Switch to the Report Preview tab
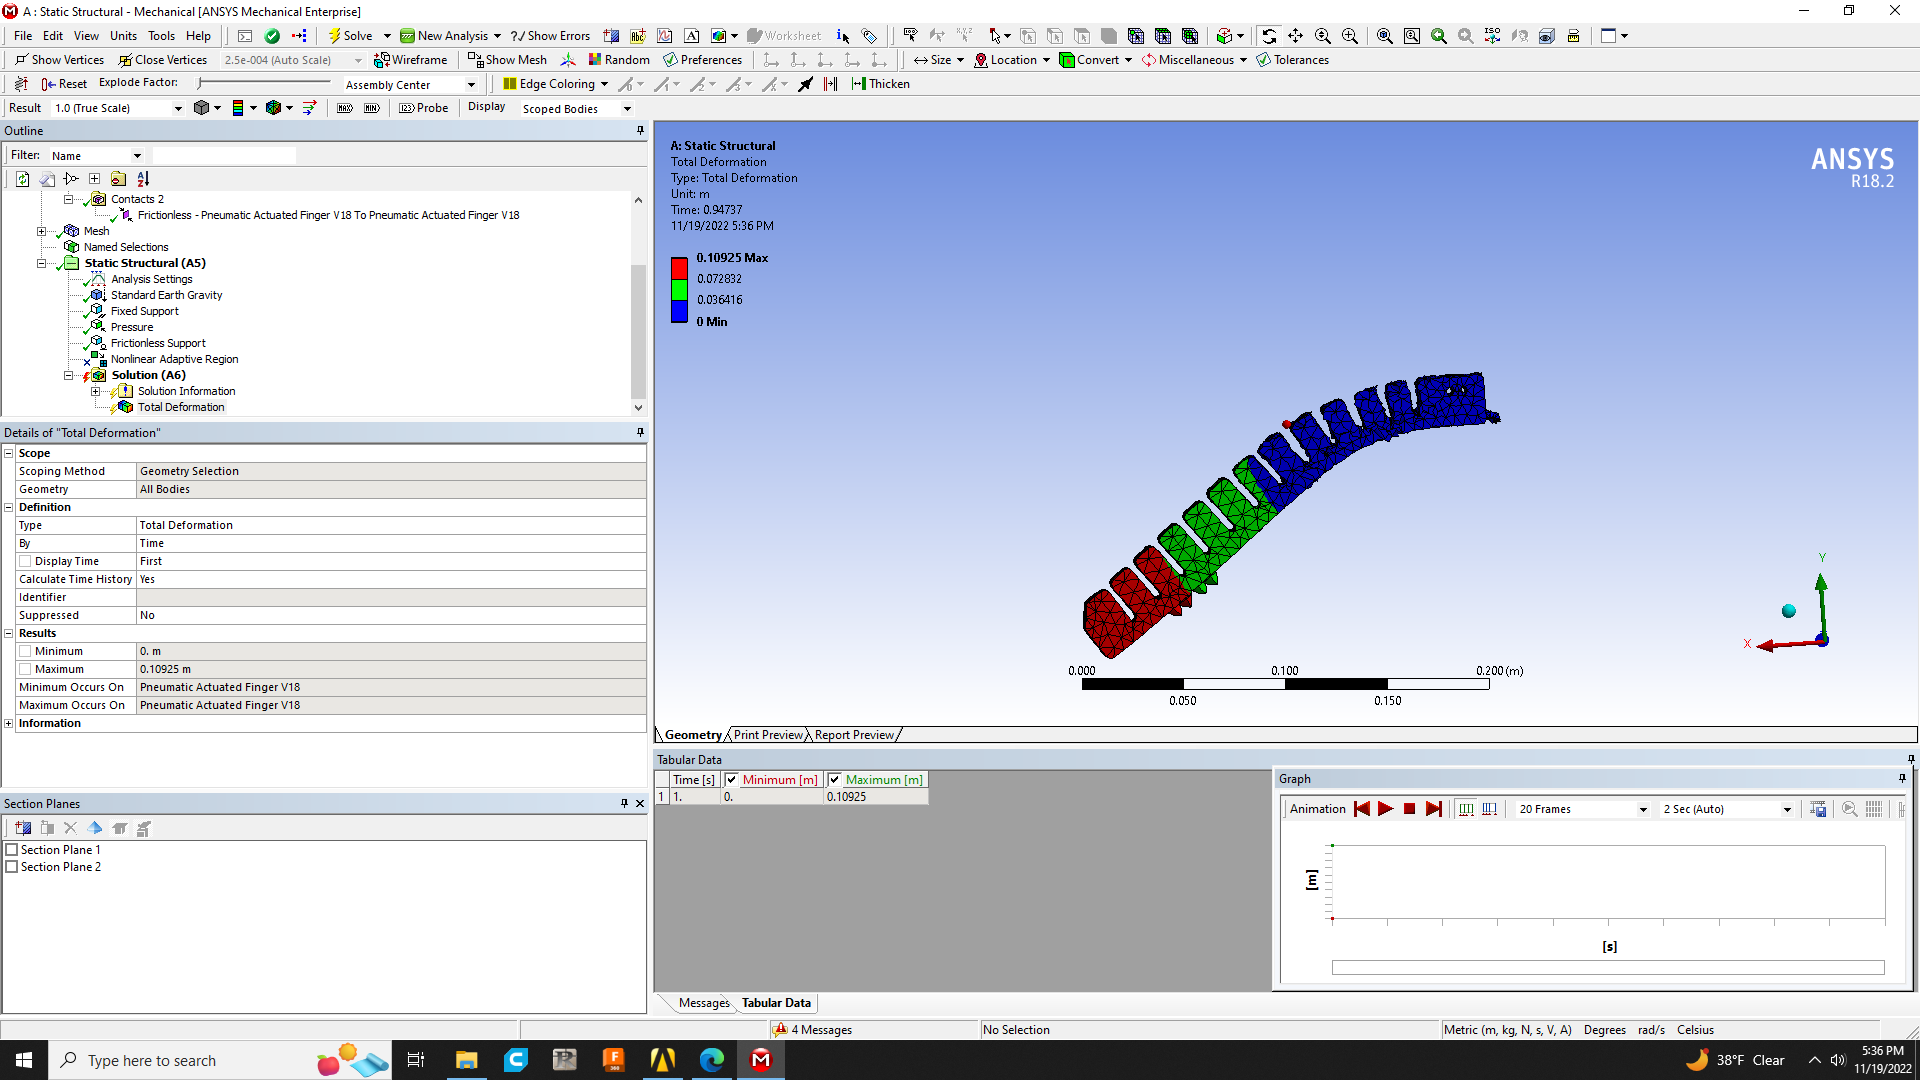Image resolution: width=1920 pixels, height=1080 pixels. click(853, 735)
